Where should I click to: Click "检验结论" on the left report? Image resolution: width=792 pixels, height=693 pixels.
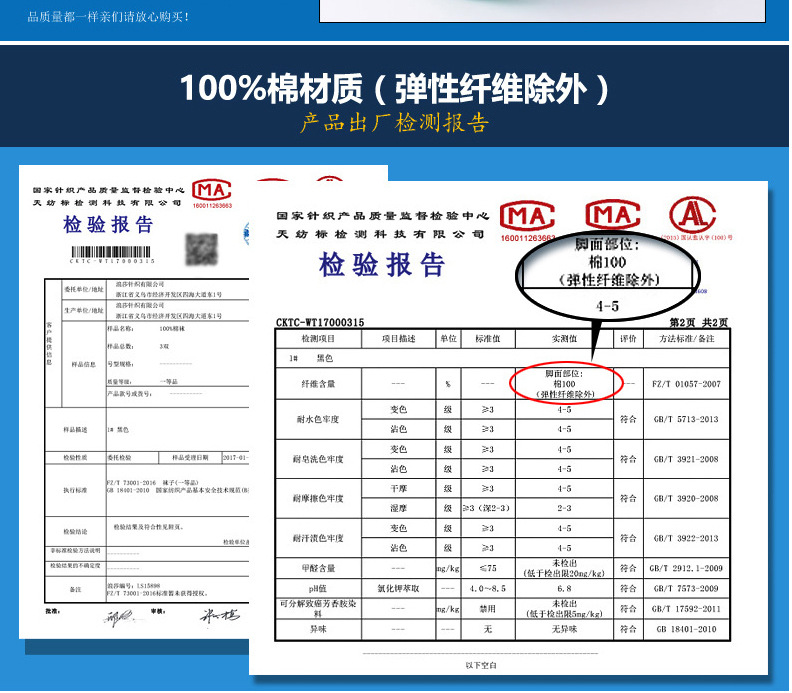pyautogui.click(x=75, y=532)
